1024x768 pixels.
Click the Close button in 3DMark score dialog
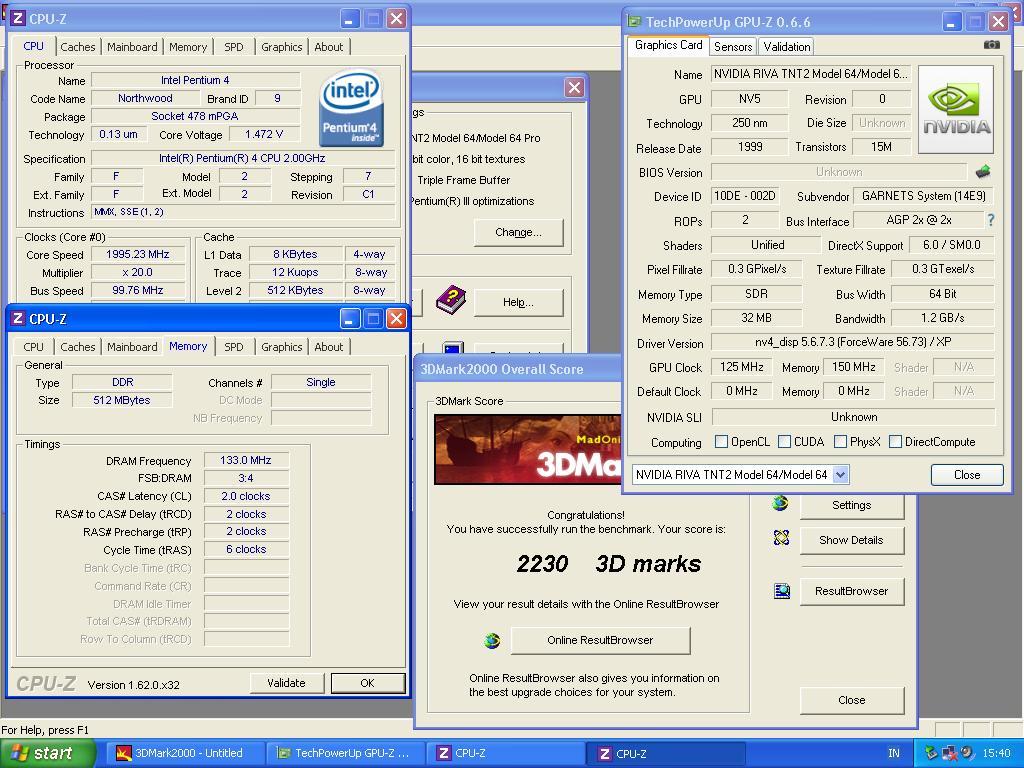point(852,700)
